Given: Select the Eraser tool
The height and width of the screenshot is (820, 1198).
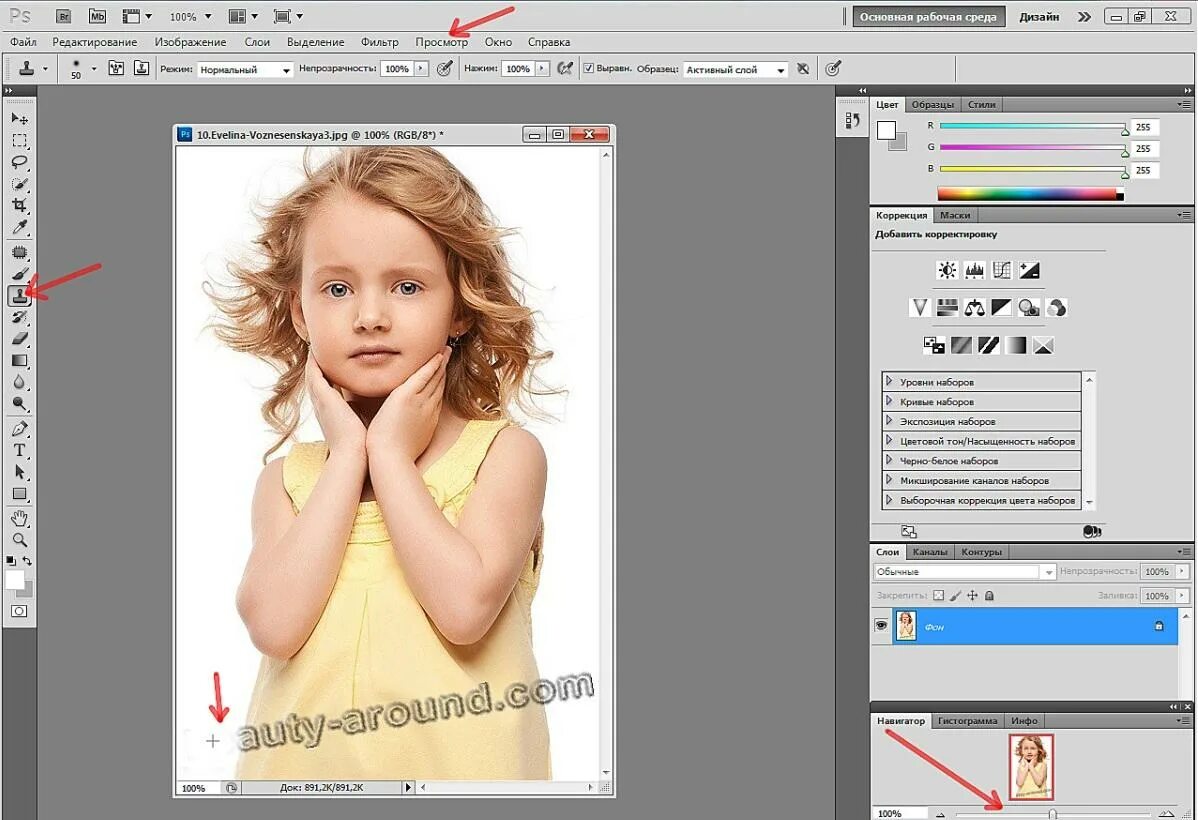Looking at the screenshot, I should pos(19,338).
